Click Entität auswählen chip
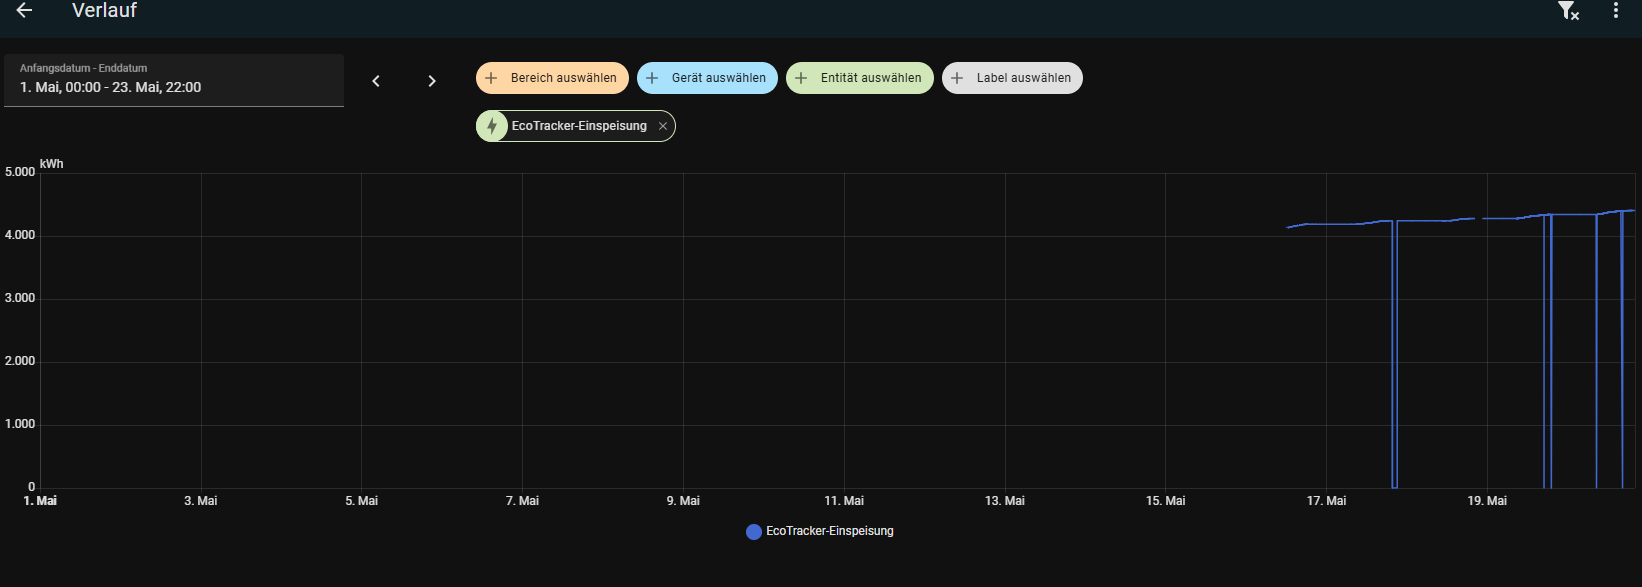1642x587 pixels. click(x=860, y=78)
